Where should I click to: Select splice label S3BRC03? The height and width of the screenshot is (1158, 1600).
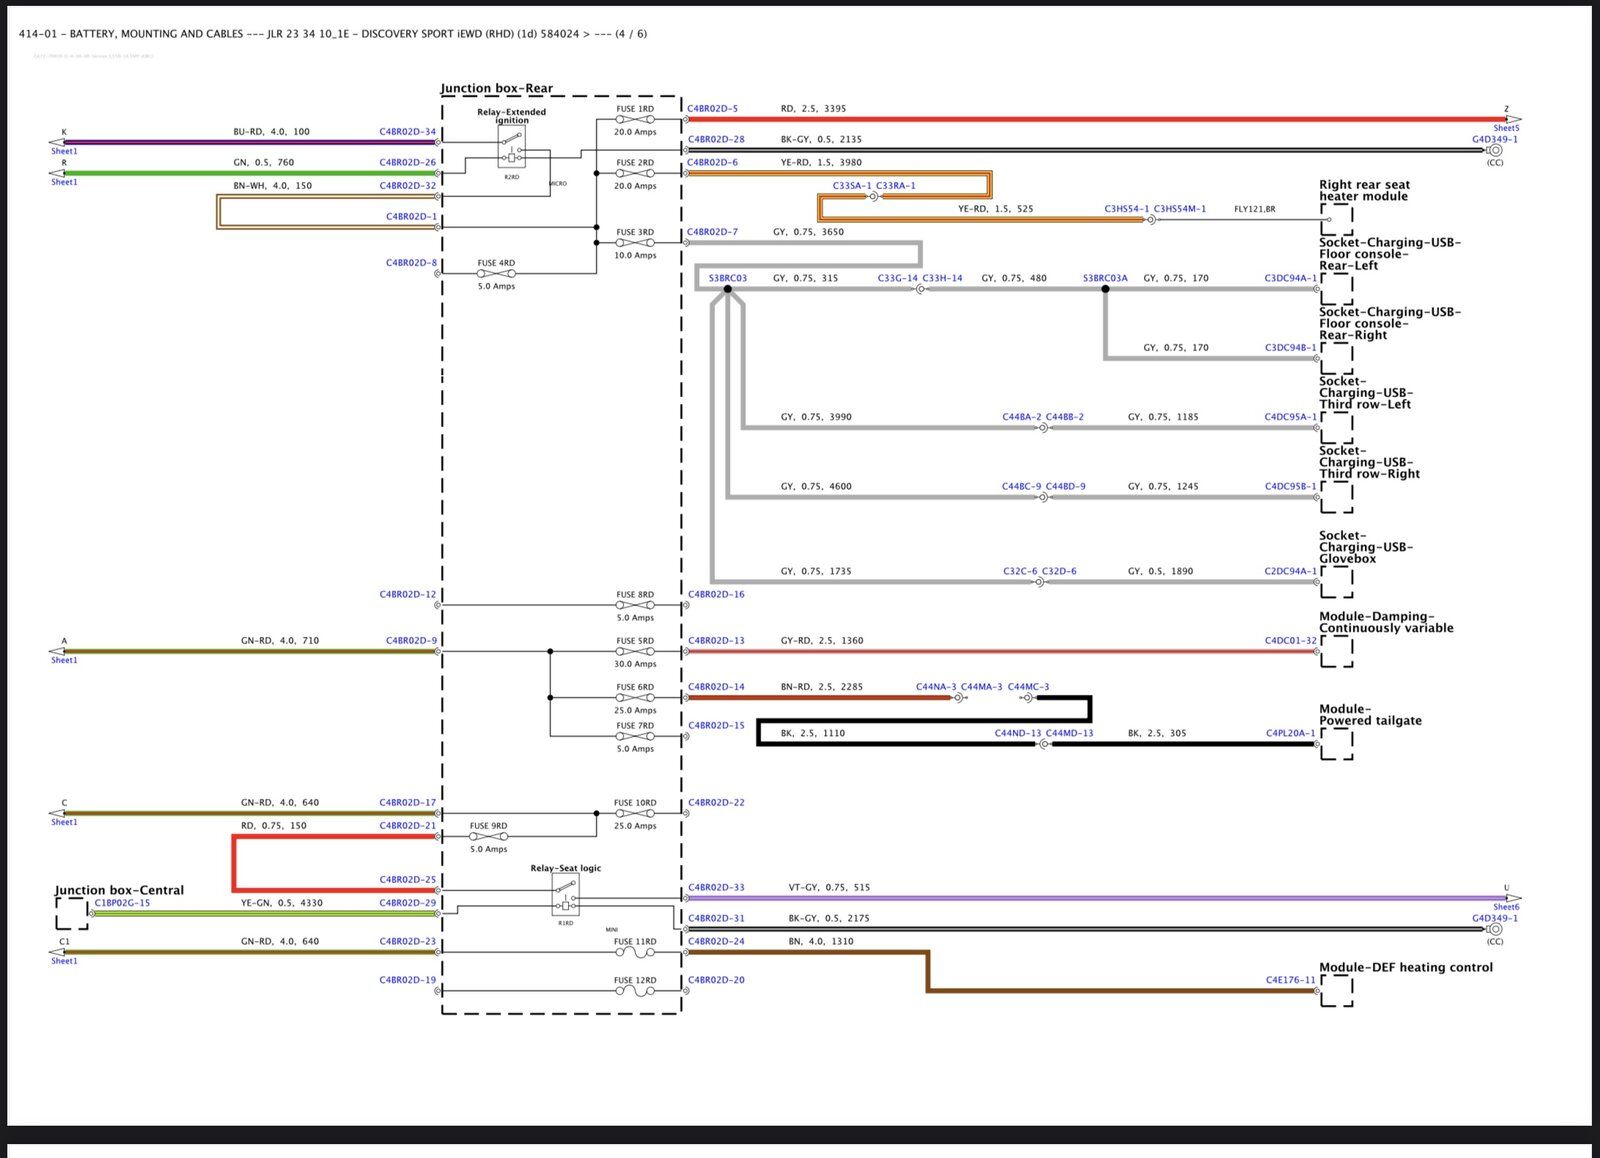tap(728, 279)
